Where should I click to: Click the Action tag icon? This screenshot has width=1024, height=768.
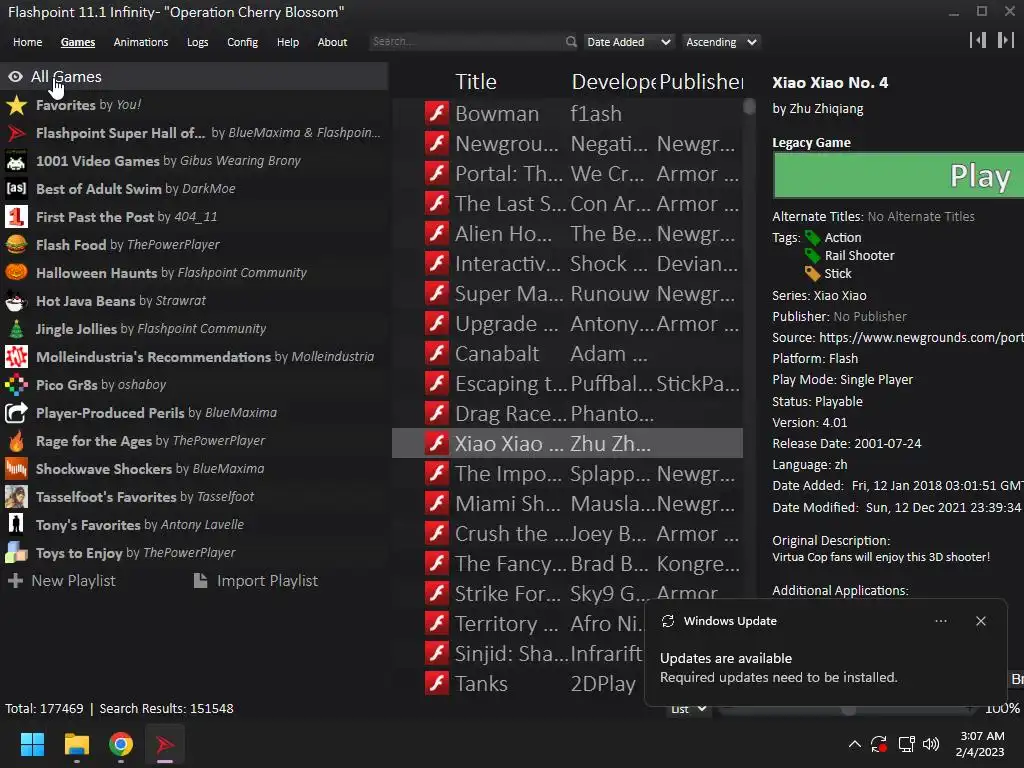pyautogui.click(x=812, y=238)
